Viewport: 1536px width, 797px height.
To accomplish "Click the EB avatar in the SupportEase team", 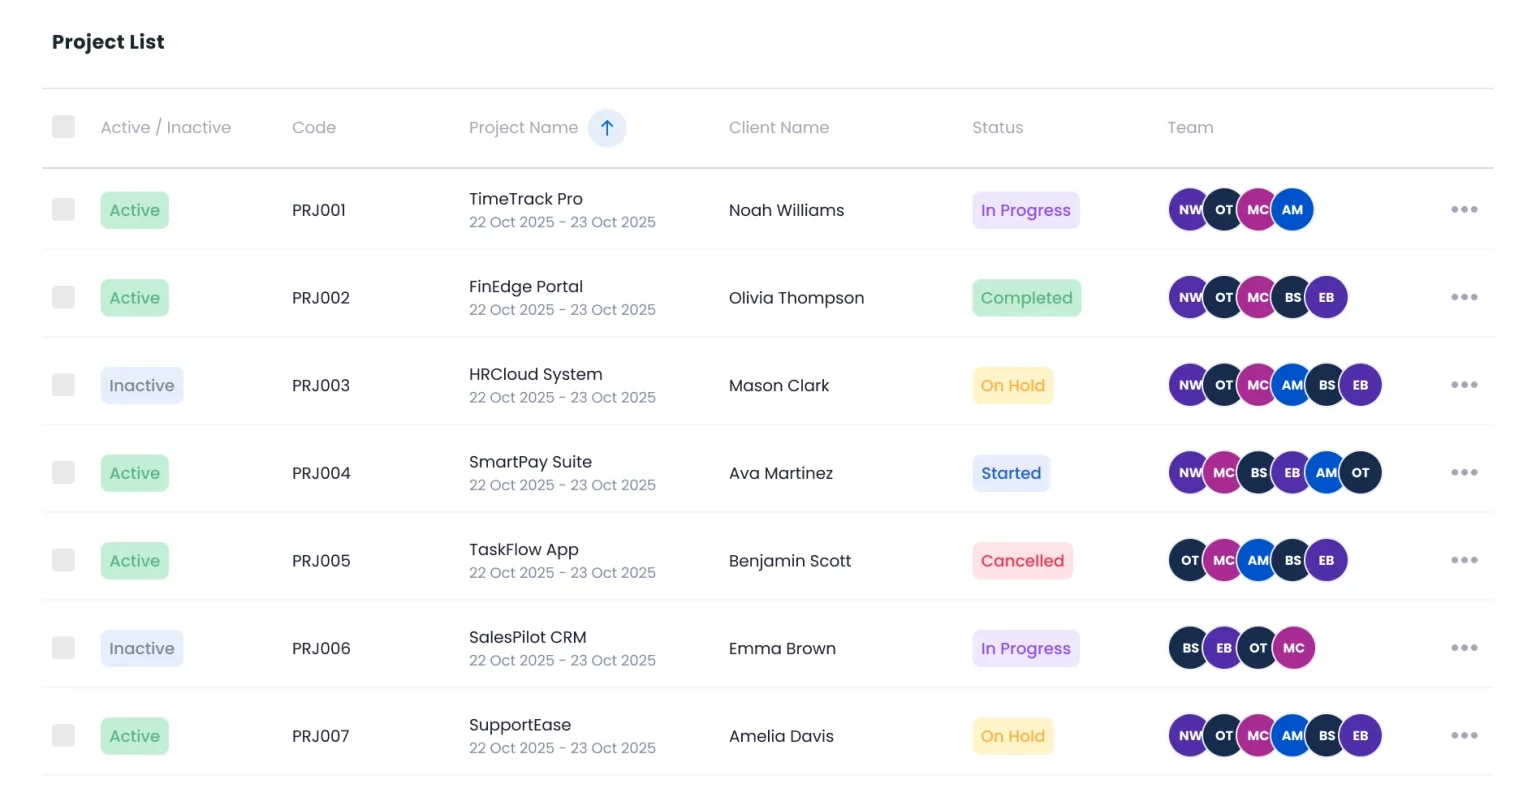I will click(1360, 736).
